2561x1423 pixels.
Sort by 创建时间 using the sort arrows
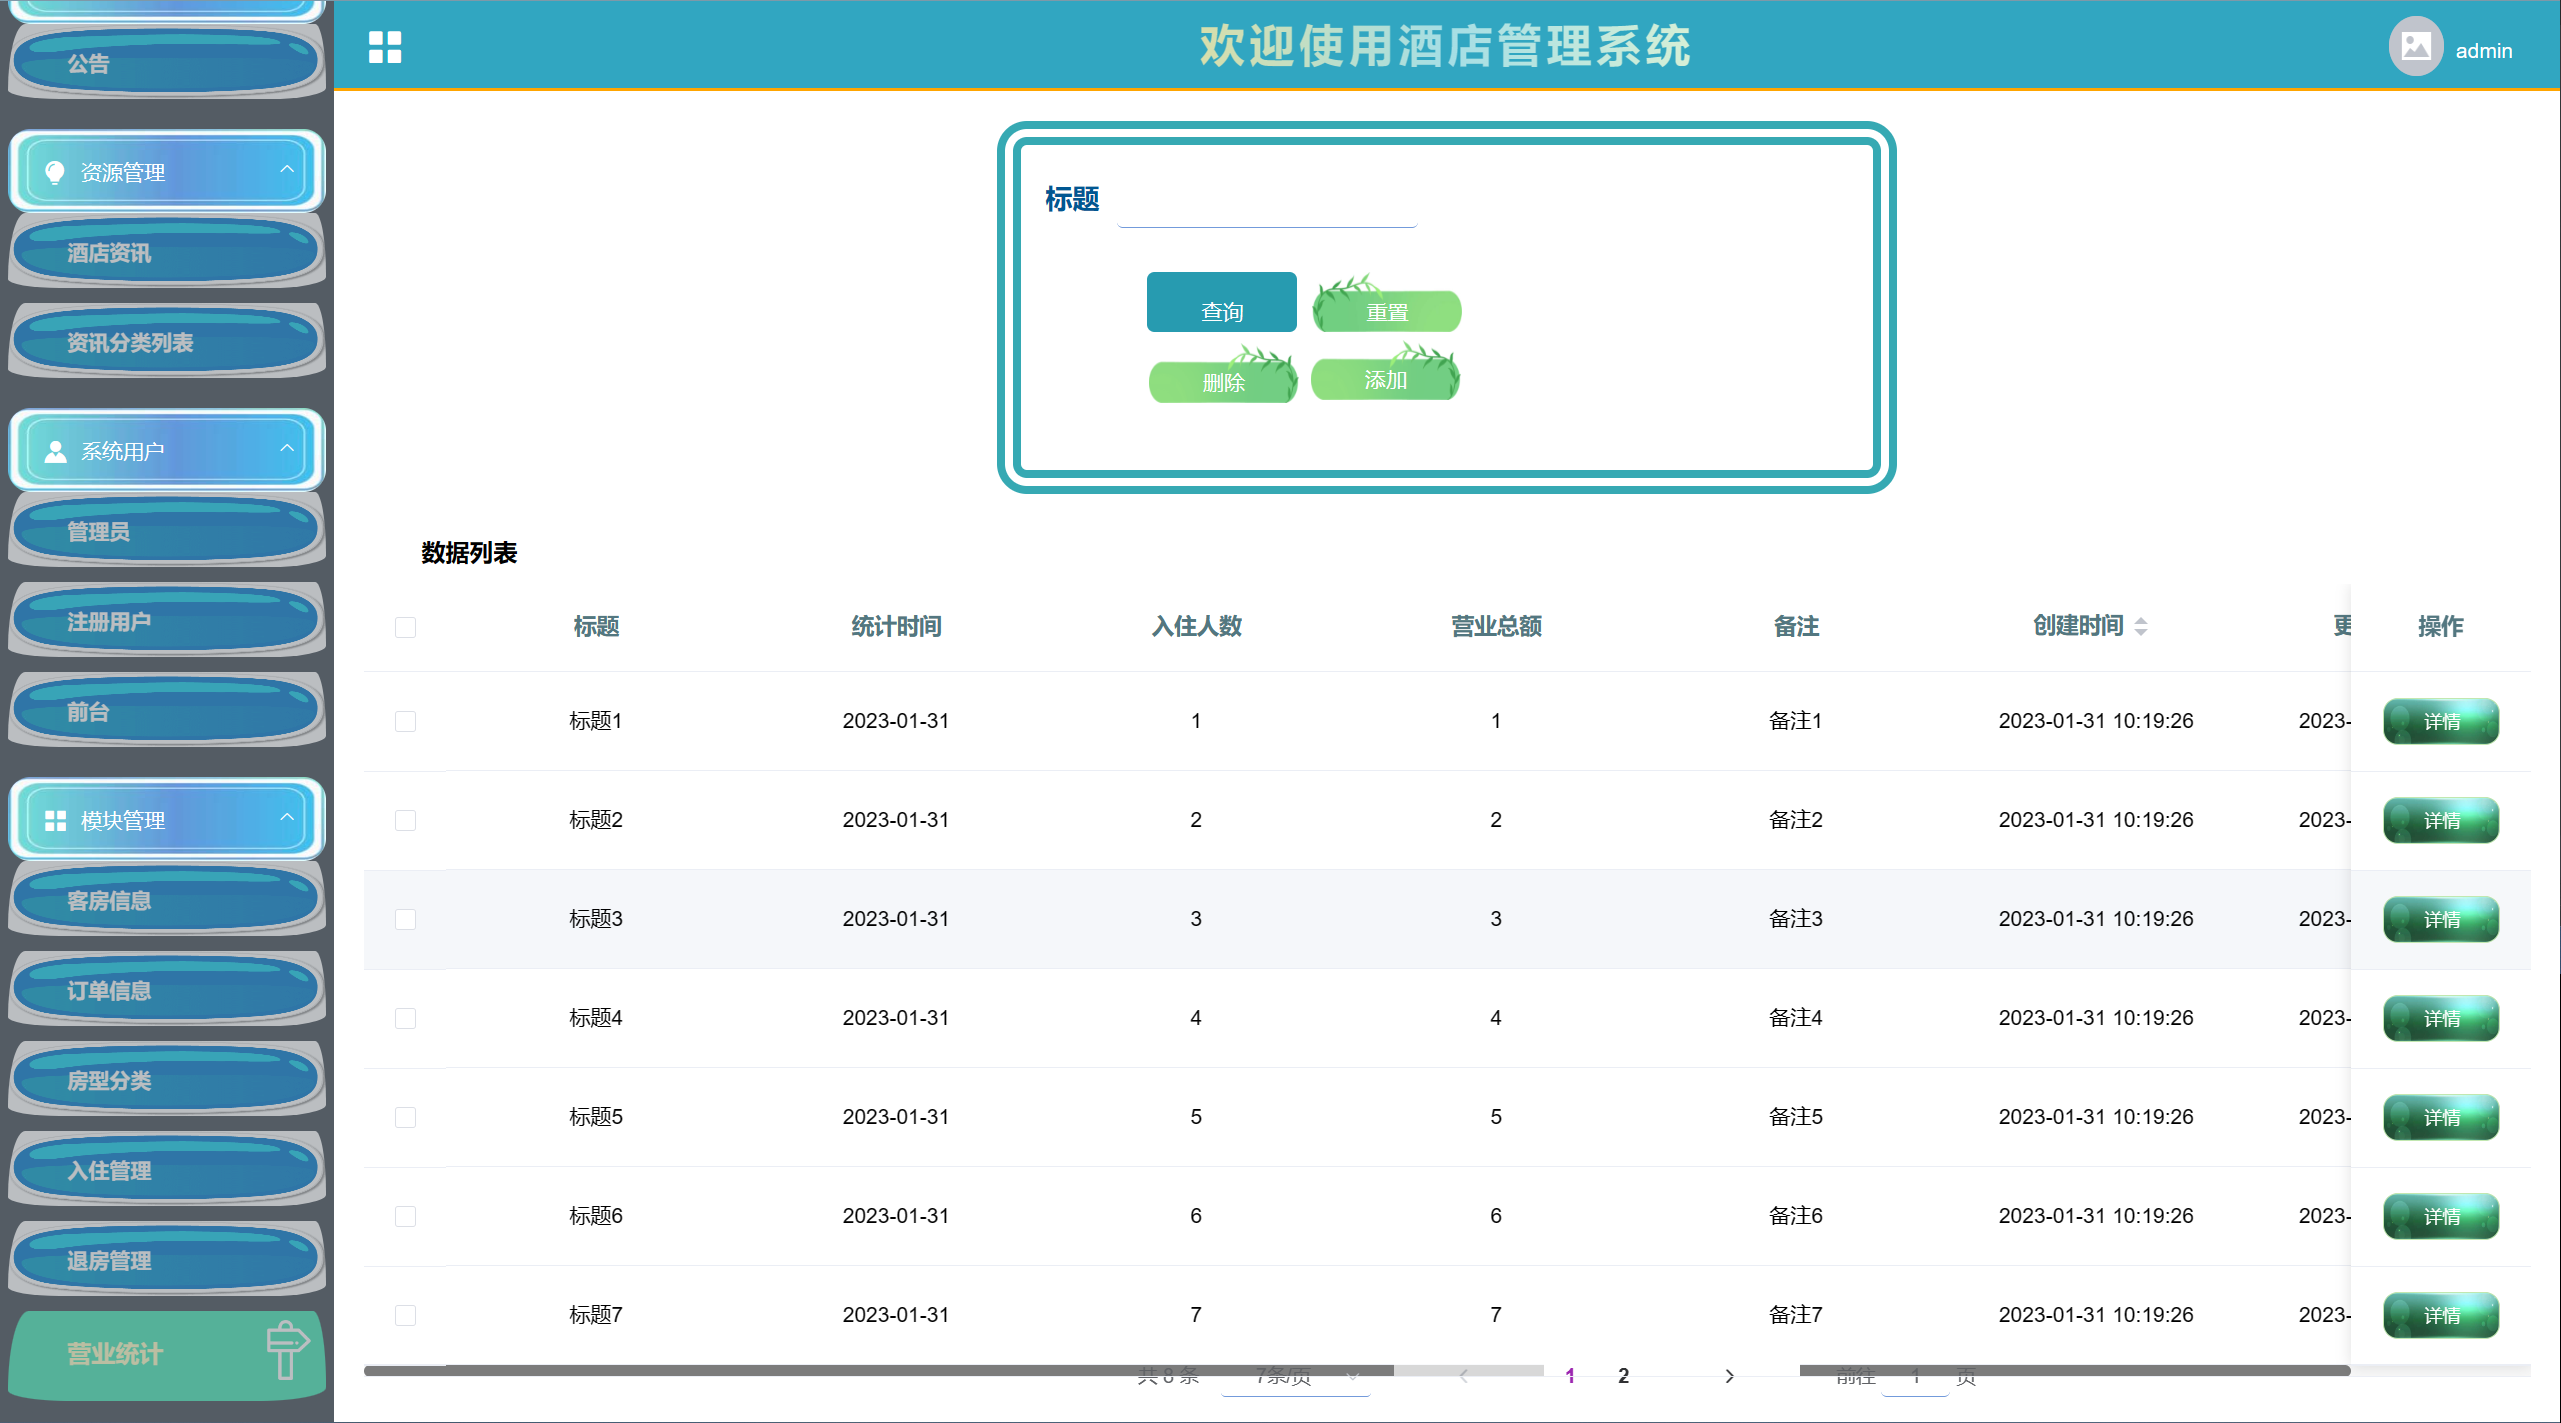point(2140,627)
